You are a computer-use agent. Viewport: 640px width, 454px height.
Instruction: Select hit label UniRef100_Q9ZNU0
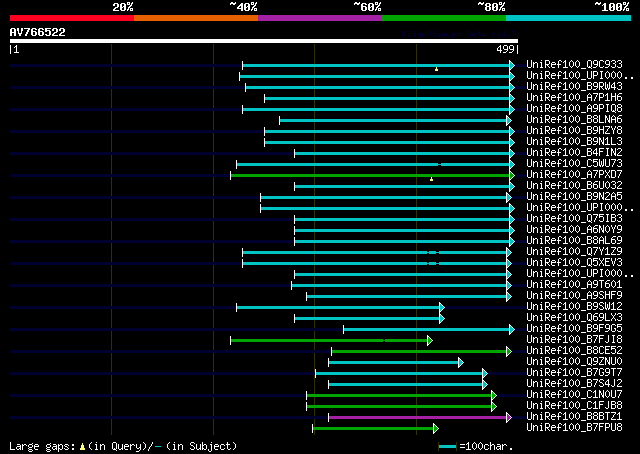pyautogui.click(x=574, y=362)
